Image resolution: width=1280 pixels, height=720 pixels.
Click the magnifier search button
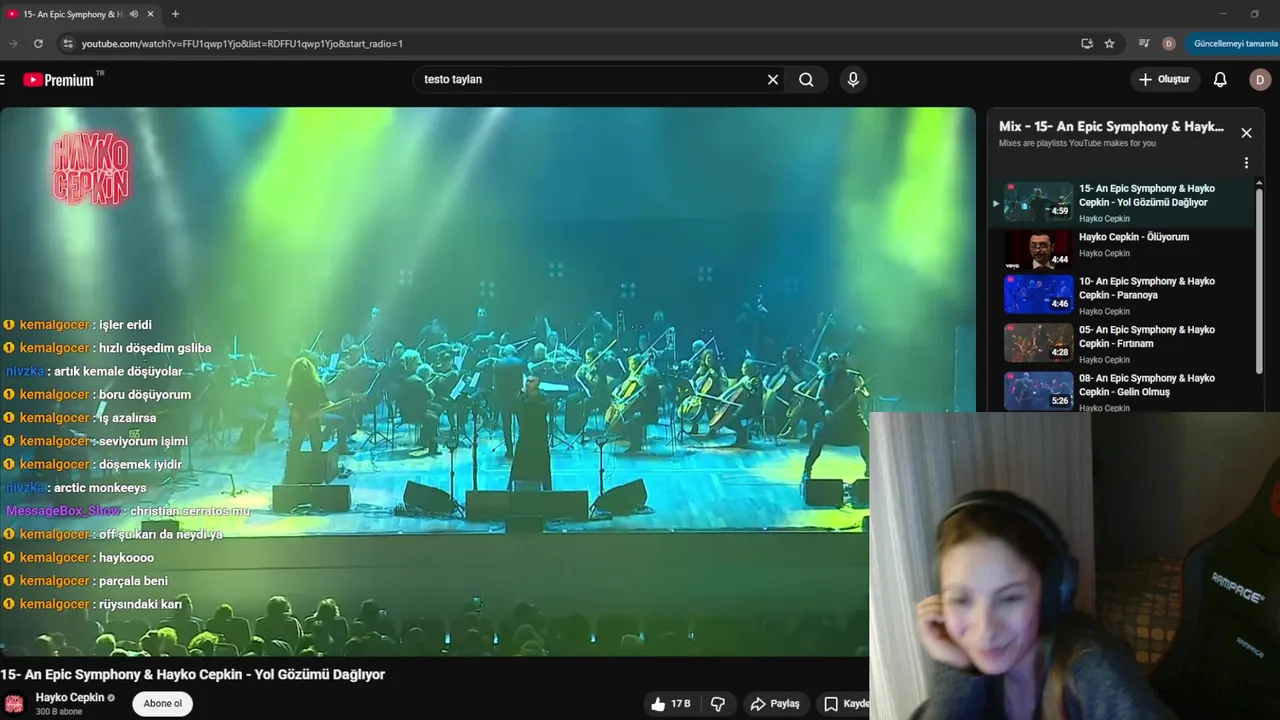coord(806,79)
